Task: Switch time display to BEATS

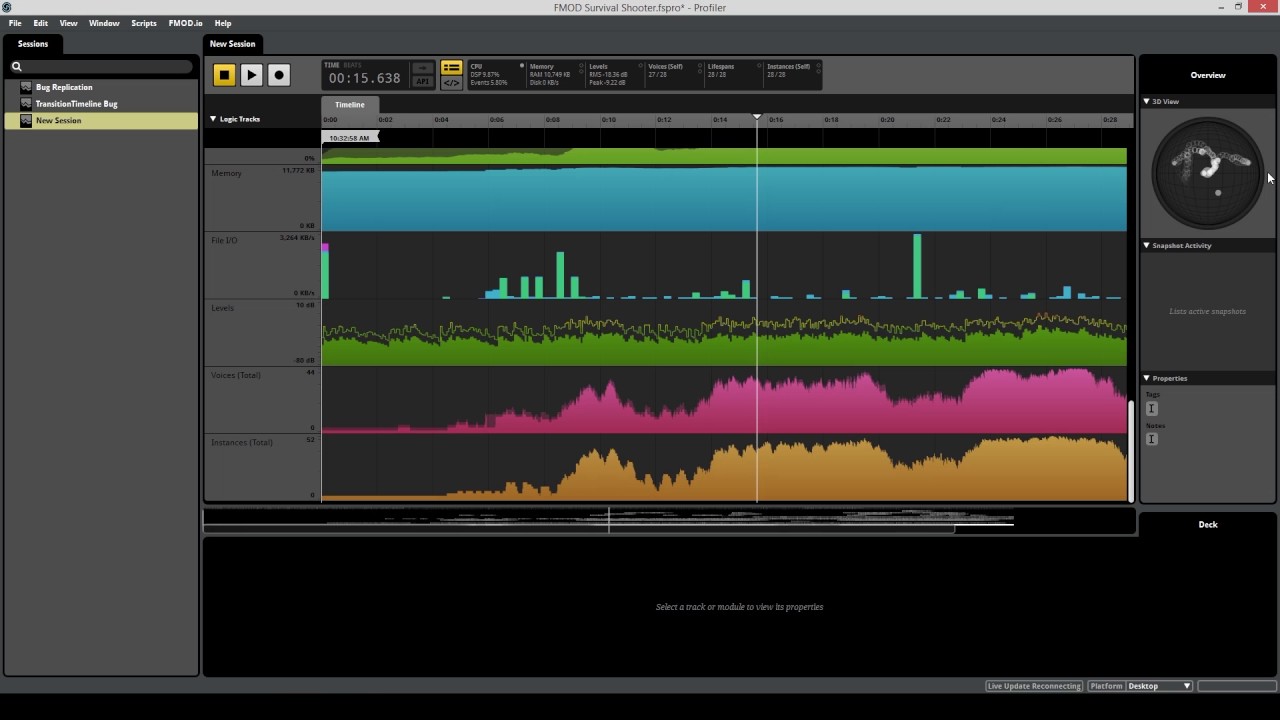Action: pos(352,65)
